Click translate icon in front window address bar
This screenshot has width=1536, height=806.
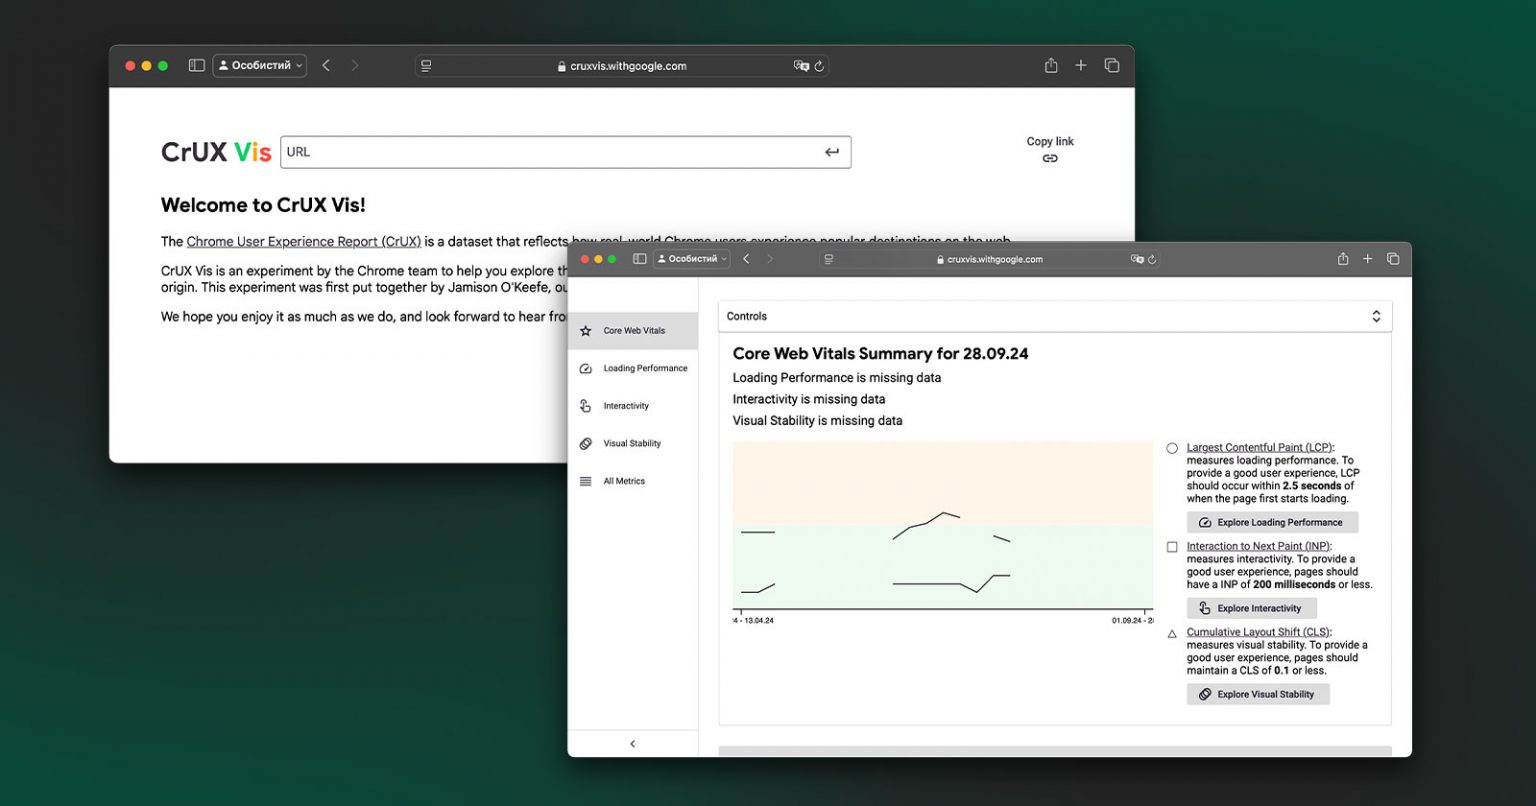pos(1137,259)
